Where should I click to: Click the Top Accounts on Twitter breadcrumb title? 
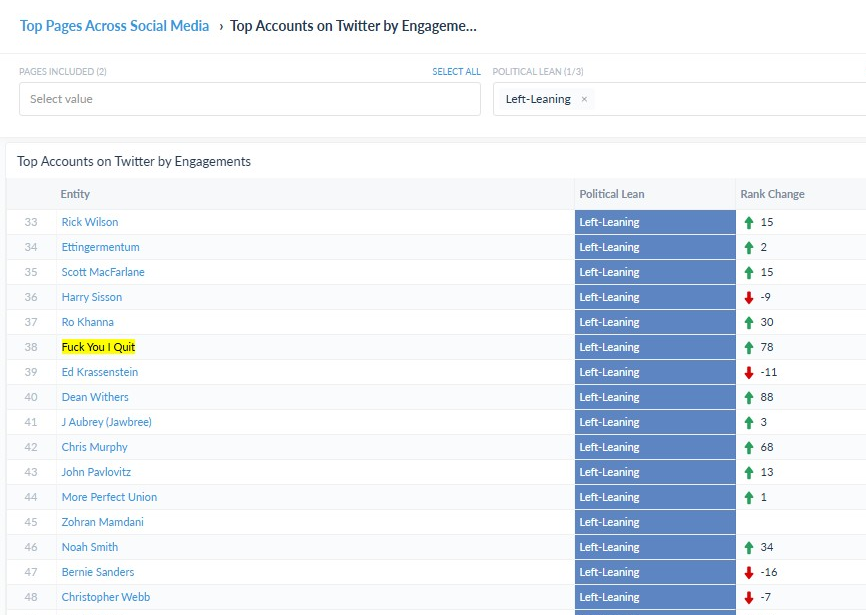click(353, 26)
